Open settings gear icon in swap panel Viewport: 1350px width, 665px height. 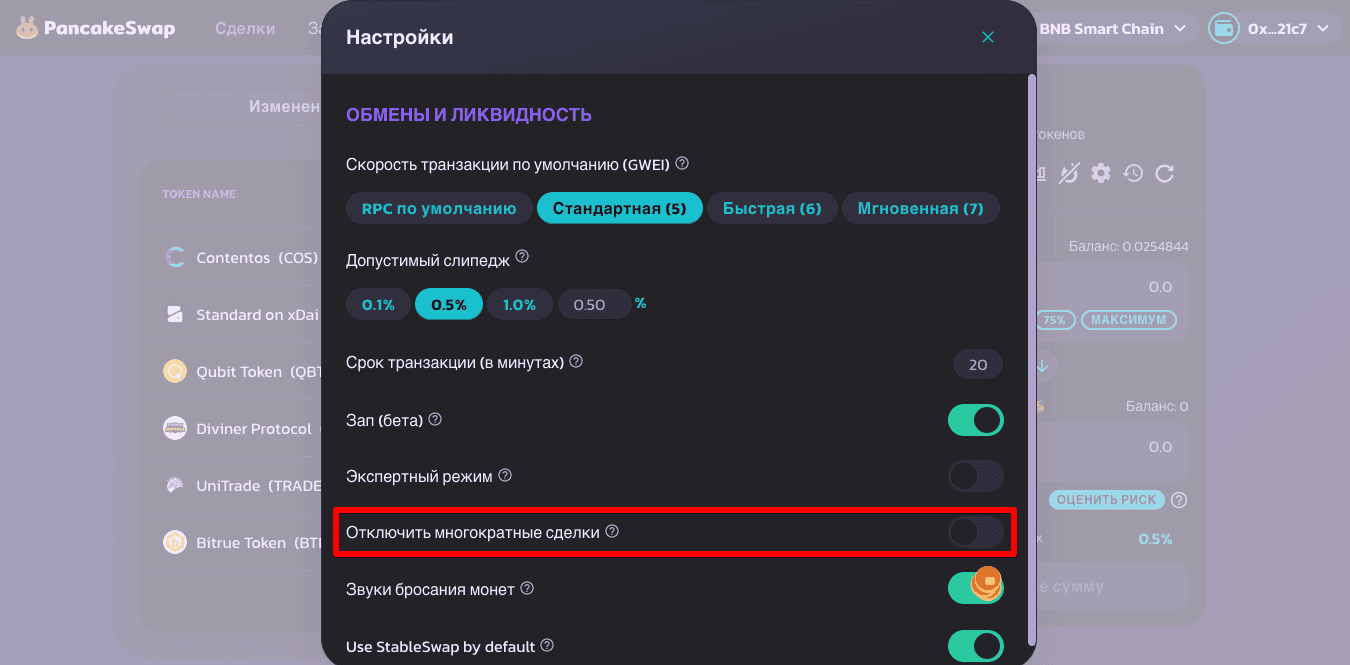[1101, 173]
